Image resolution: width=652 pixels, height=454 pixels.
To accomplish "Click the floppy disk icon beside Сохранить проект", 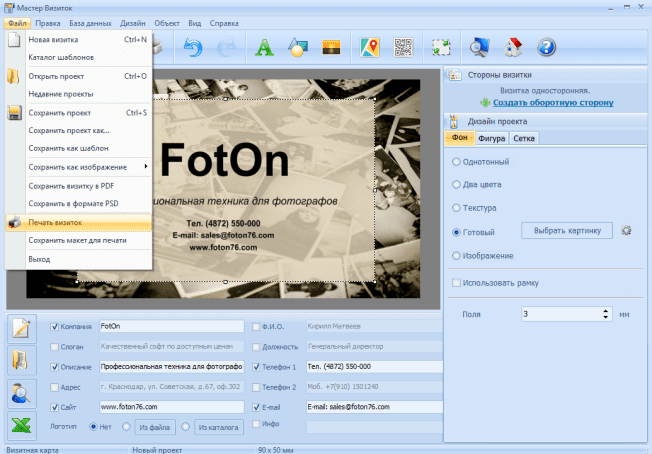I will pos(15,113).
